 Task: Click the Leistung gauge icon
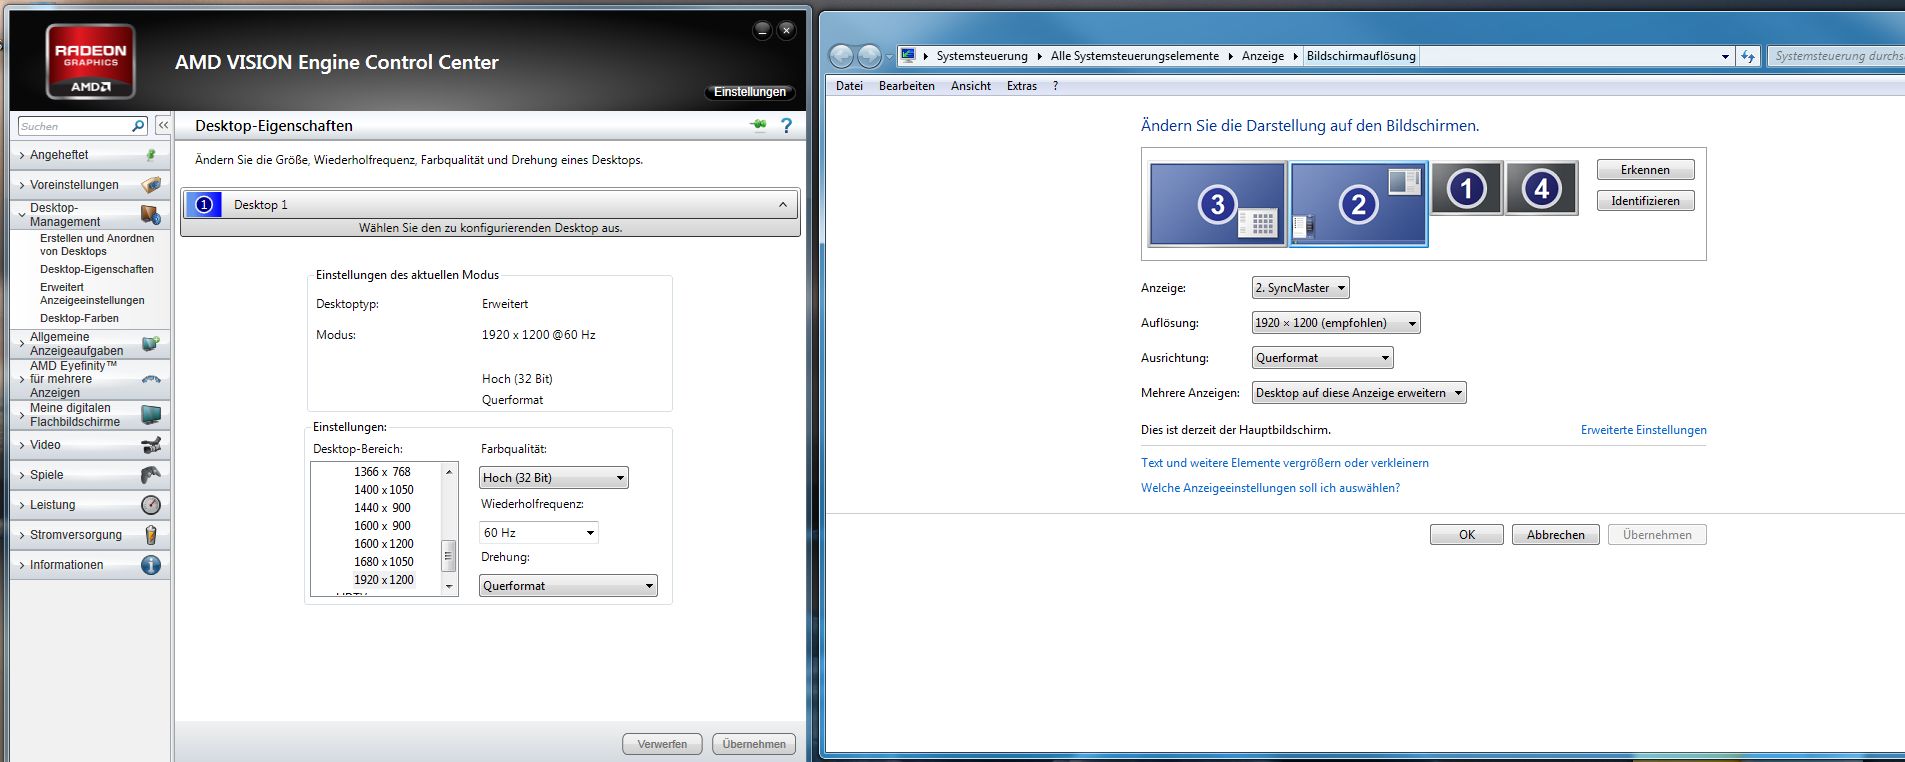click(151, 505)
